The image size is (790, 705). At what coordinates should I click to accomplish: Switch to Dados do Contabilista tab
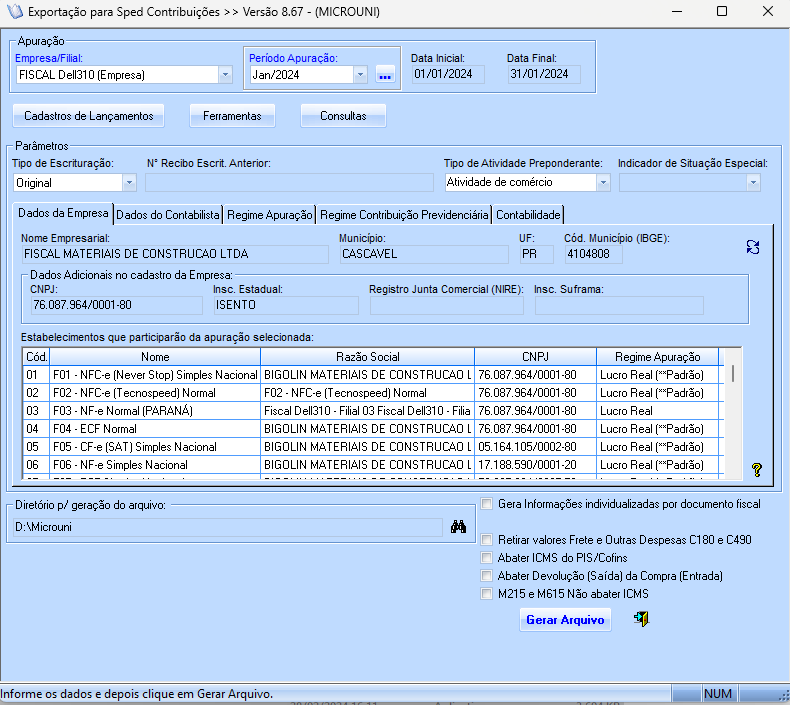(168, 215)
